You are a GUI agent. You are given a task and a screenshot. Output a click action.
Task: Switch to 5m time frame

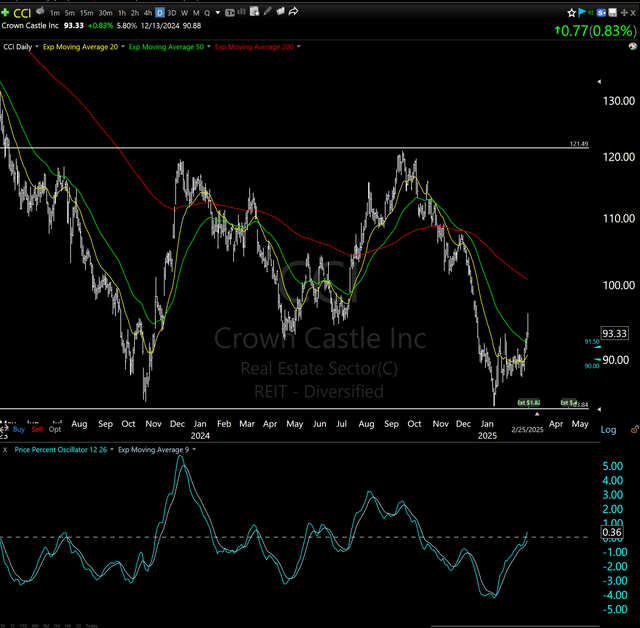tap(69, 13)
